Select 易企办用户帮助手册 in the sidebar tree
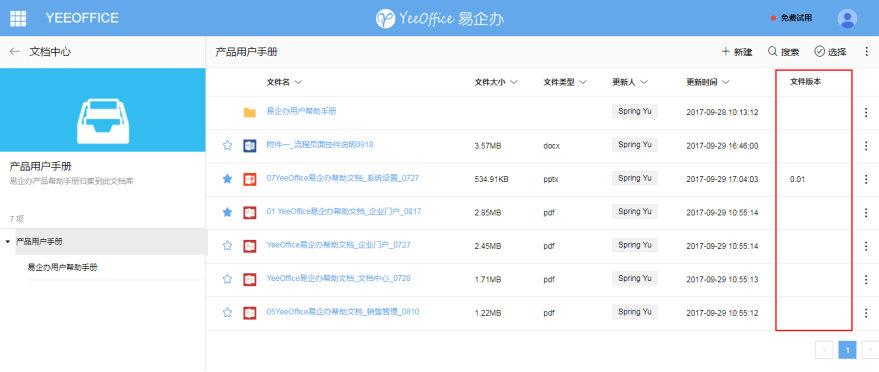 tap(62, 268)
